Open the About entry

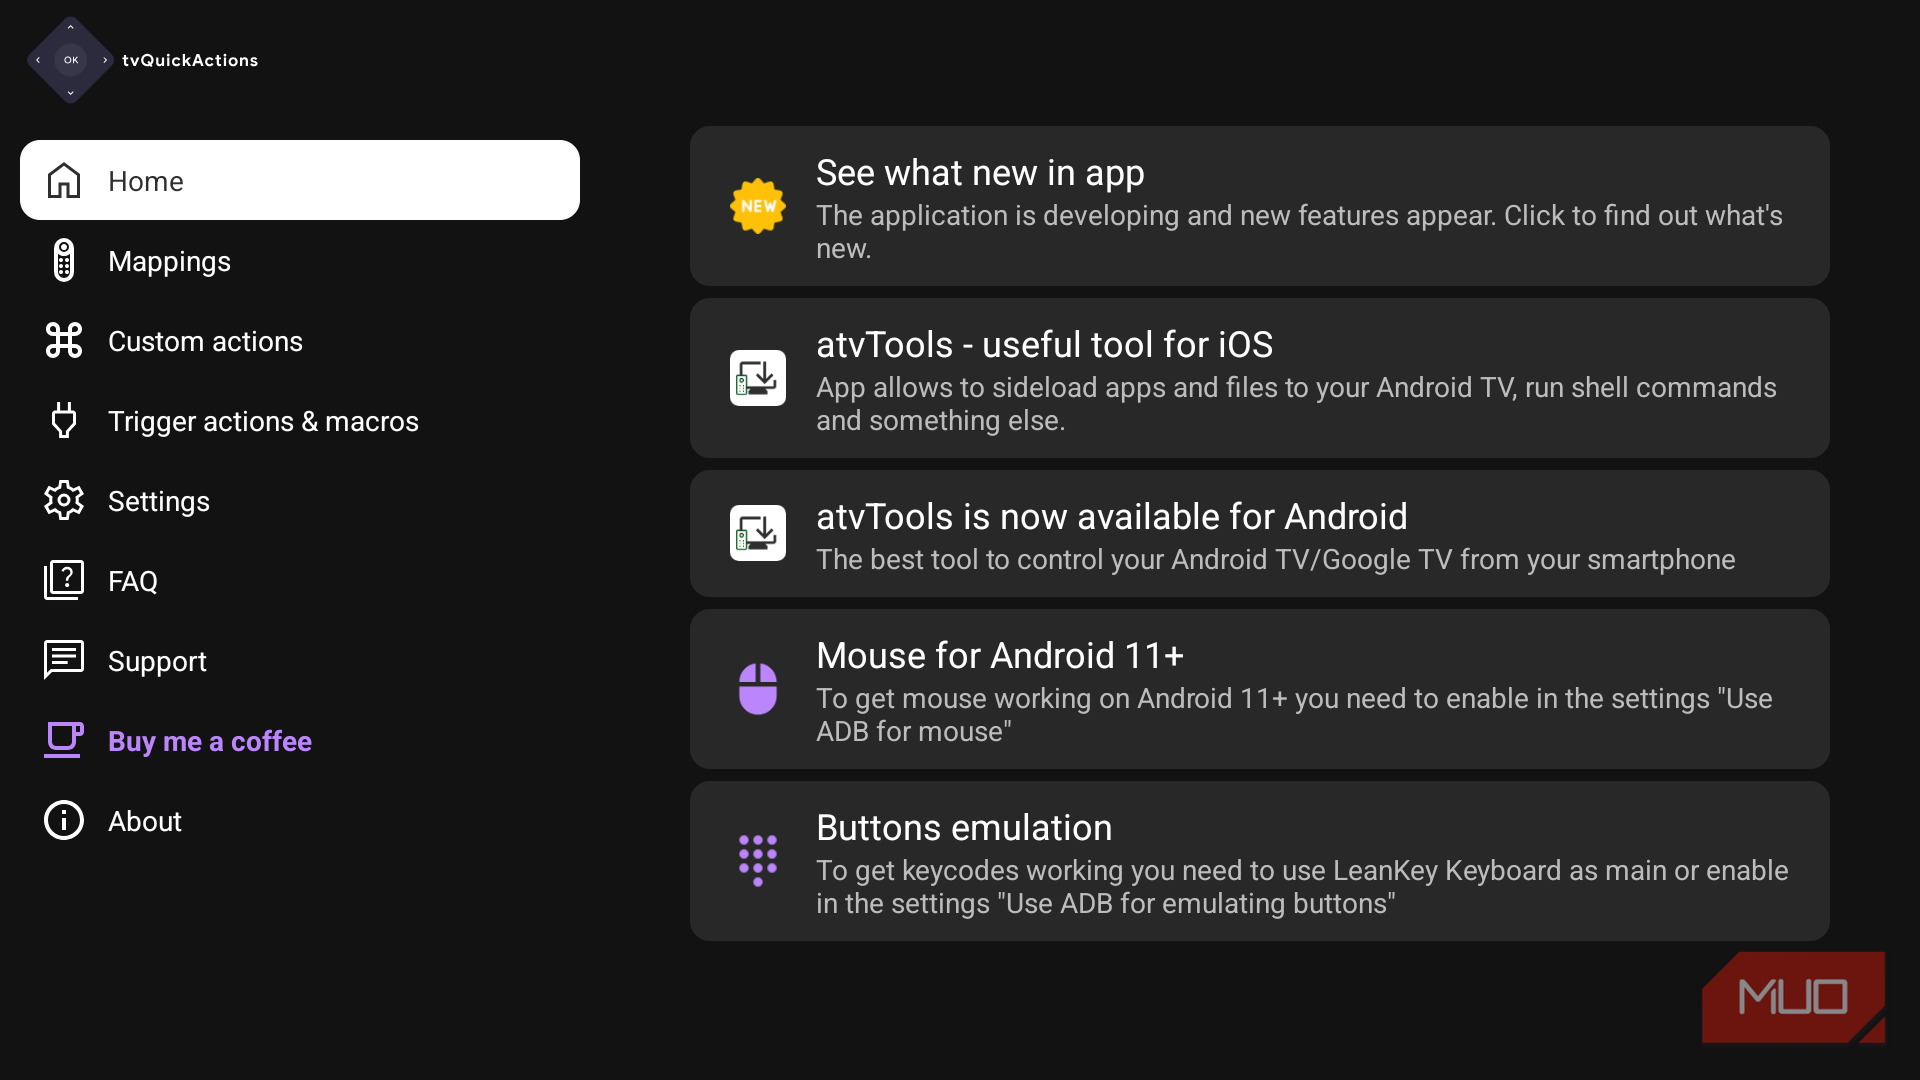click(x=300, y=821)
